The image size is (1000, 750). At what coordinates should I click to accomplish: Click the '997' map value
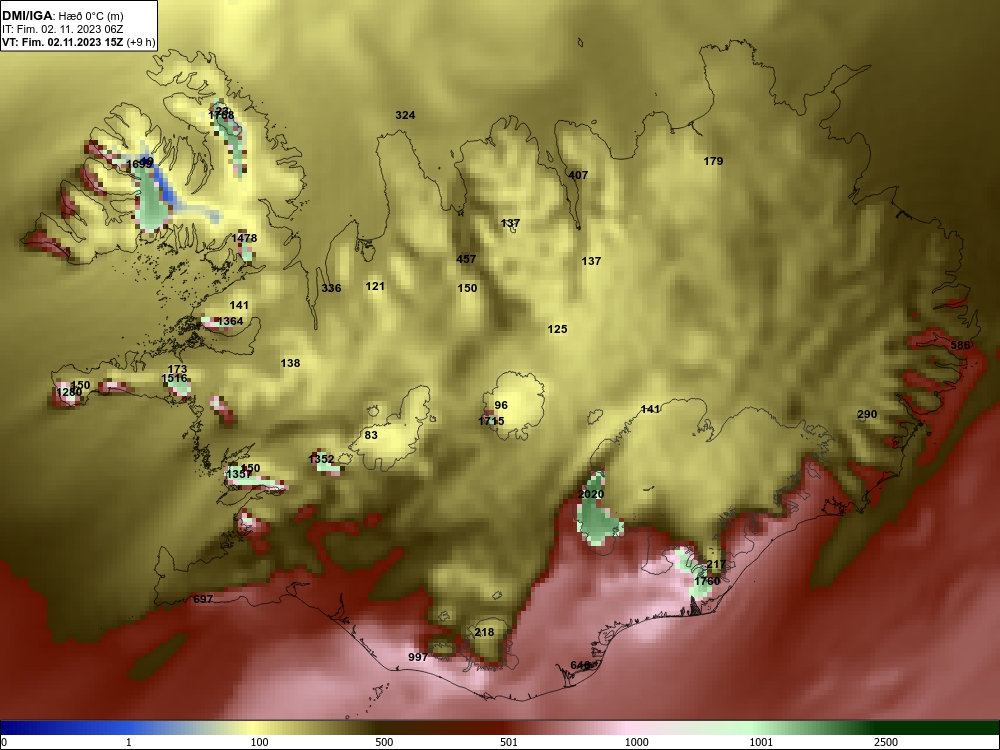pyautogui.click(x=418, y=658)
